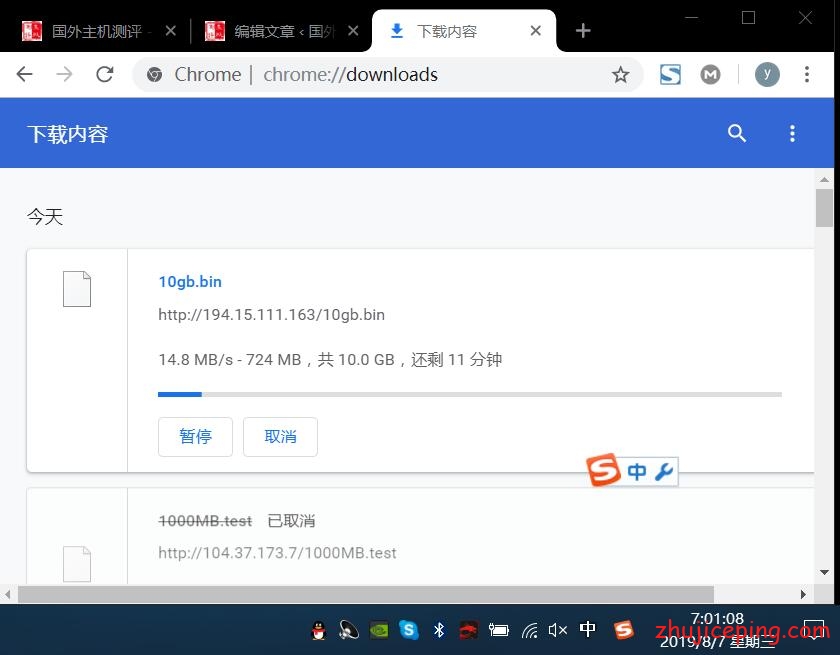Screen dimensions: 840x655
Task: Click the tray icon next to QQ
Action: (x=349, y=630)
